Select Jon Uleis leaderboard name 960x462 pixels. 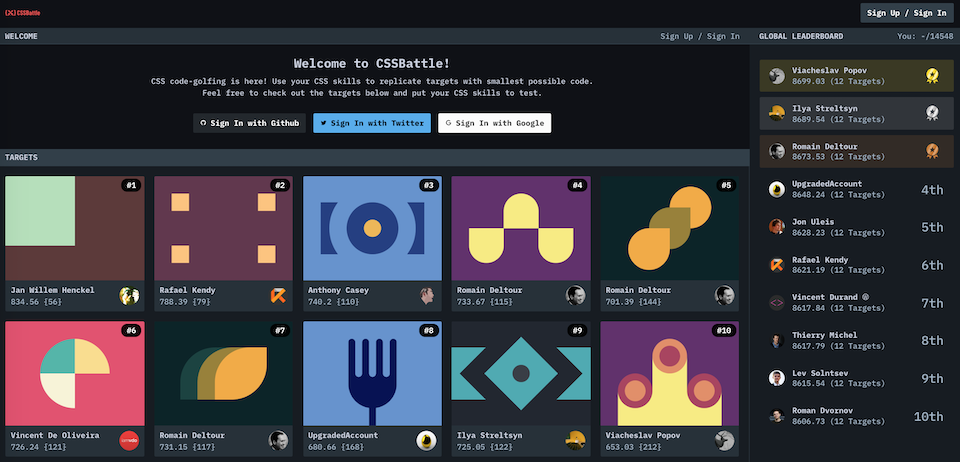coord(813,222)
